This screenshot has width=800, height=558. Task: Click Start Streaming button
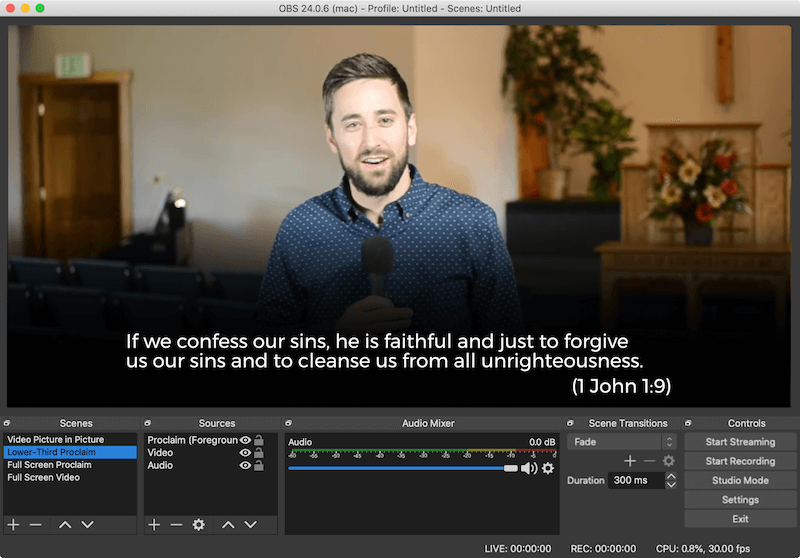pos(740,442)
